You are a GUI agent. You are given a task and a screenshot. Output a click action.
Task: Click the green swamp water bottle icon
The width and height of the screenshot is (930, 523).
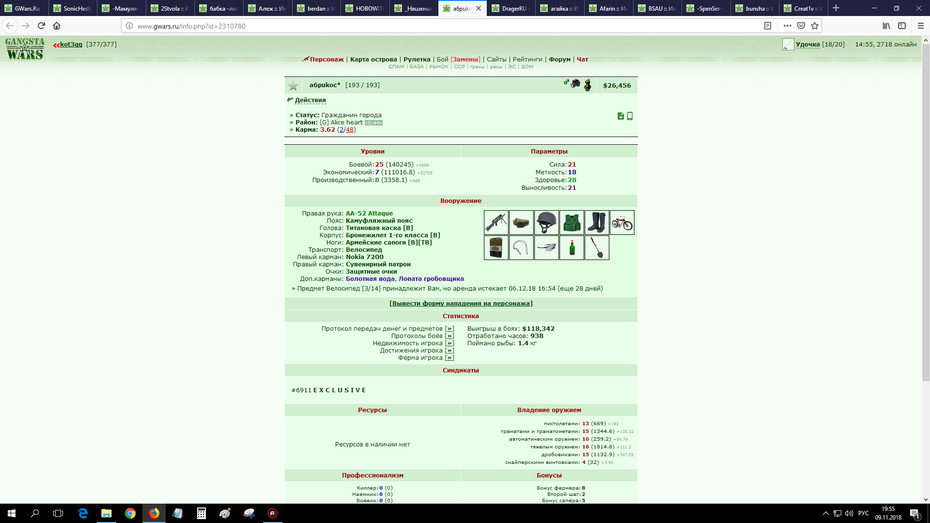[571, 247]
